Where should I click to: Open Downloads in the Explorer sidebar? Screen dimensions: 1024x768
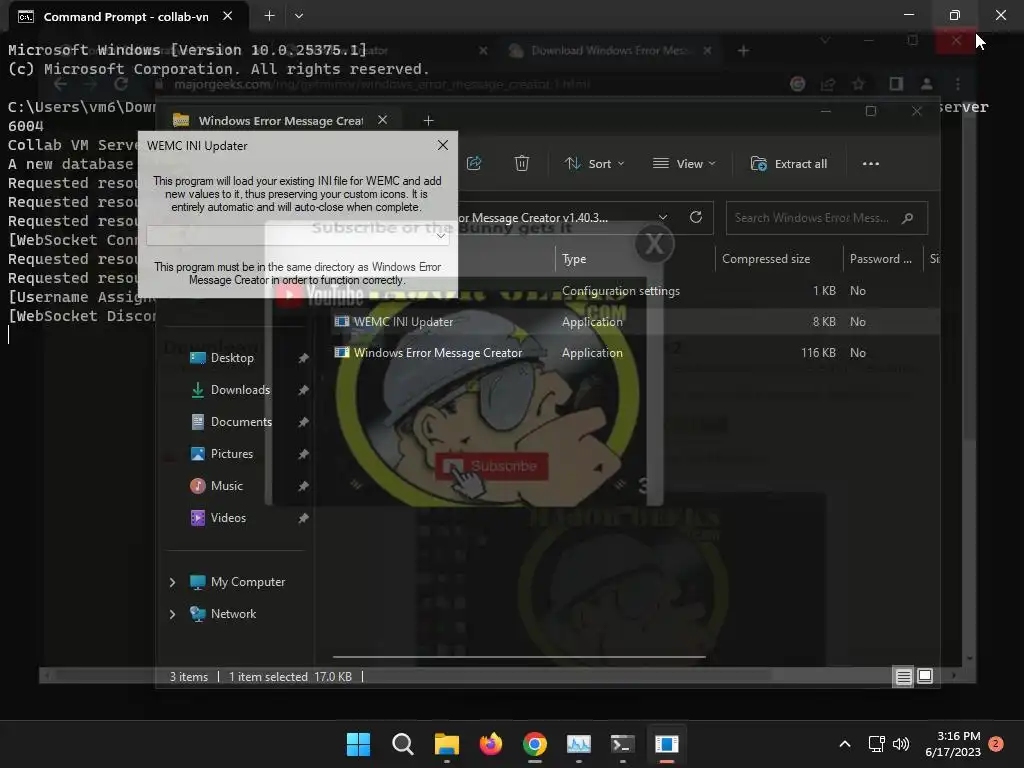tap(240, 390)
